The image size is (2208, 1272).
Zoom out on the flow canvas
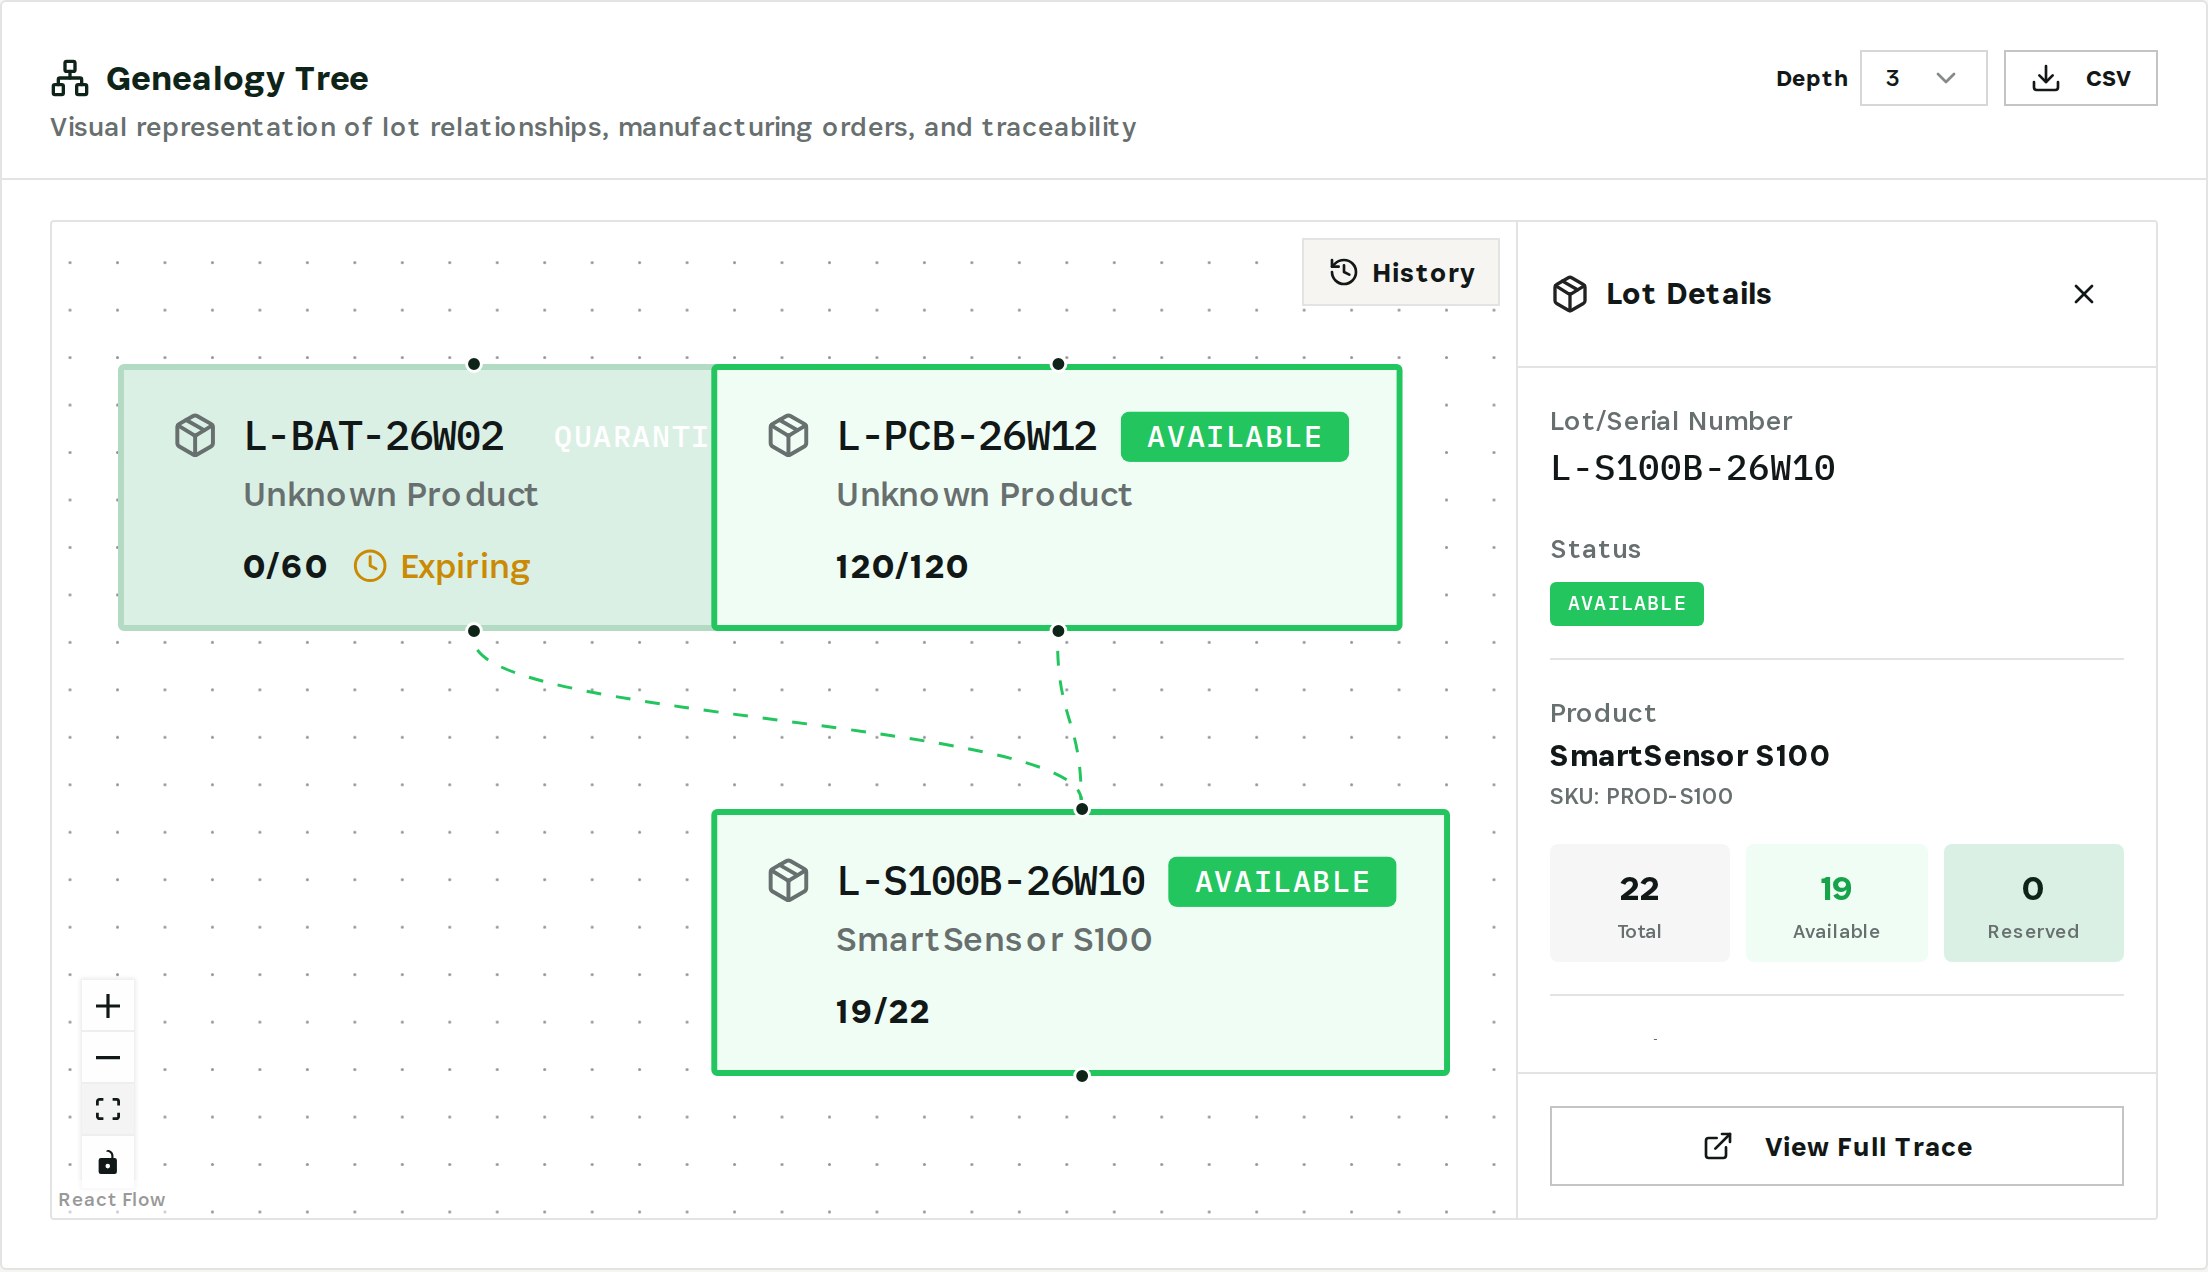tap(108, 1058)
